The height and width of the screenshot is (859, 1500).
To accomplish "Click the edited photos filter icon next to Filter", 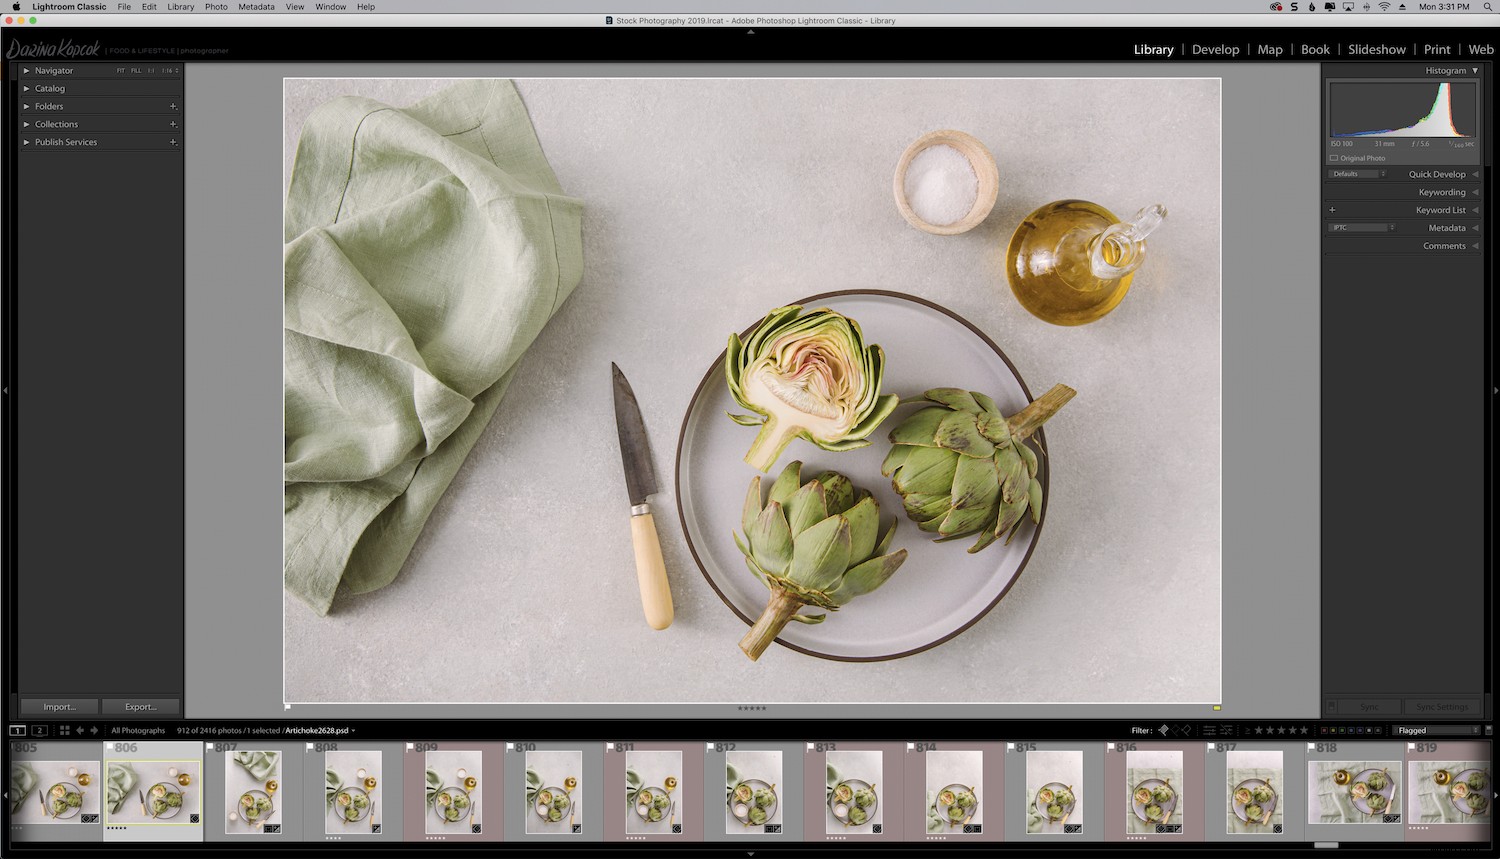I will 1209,730.
